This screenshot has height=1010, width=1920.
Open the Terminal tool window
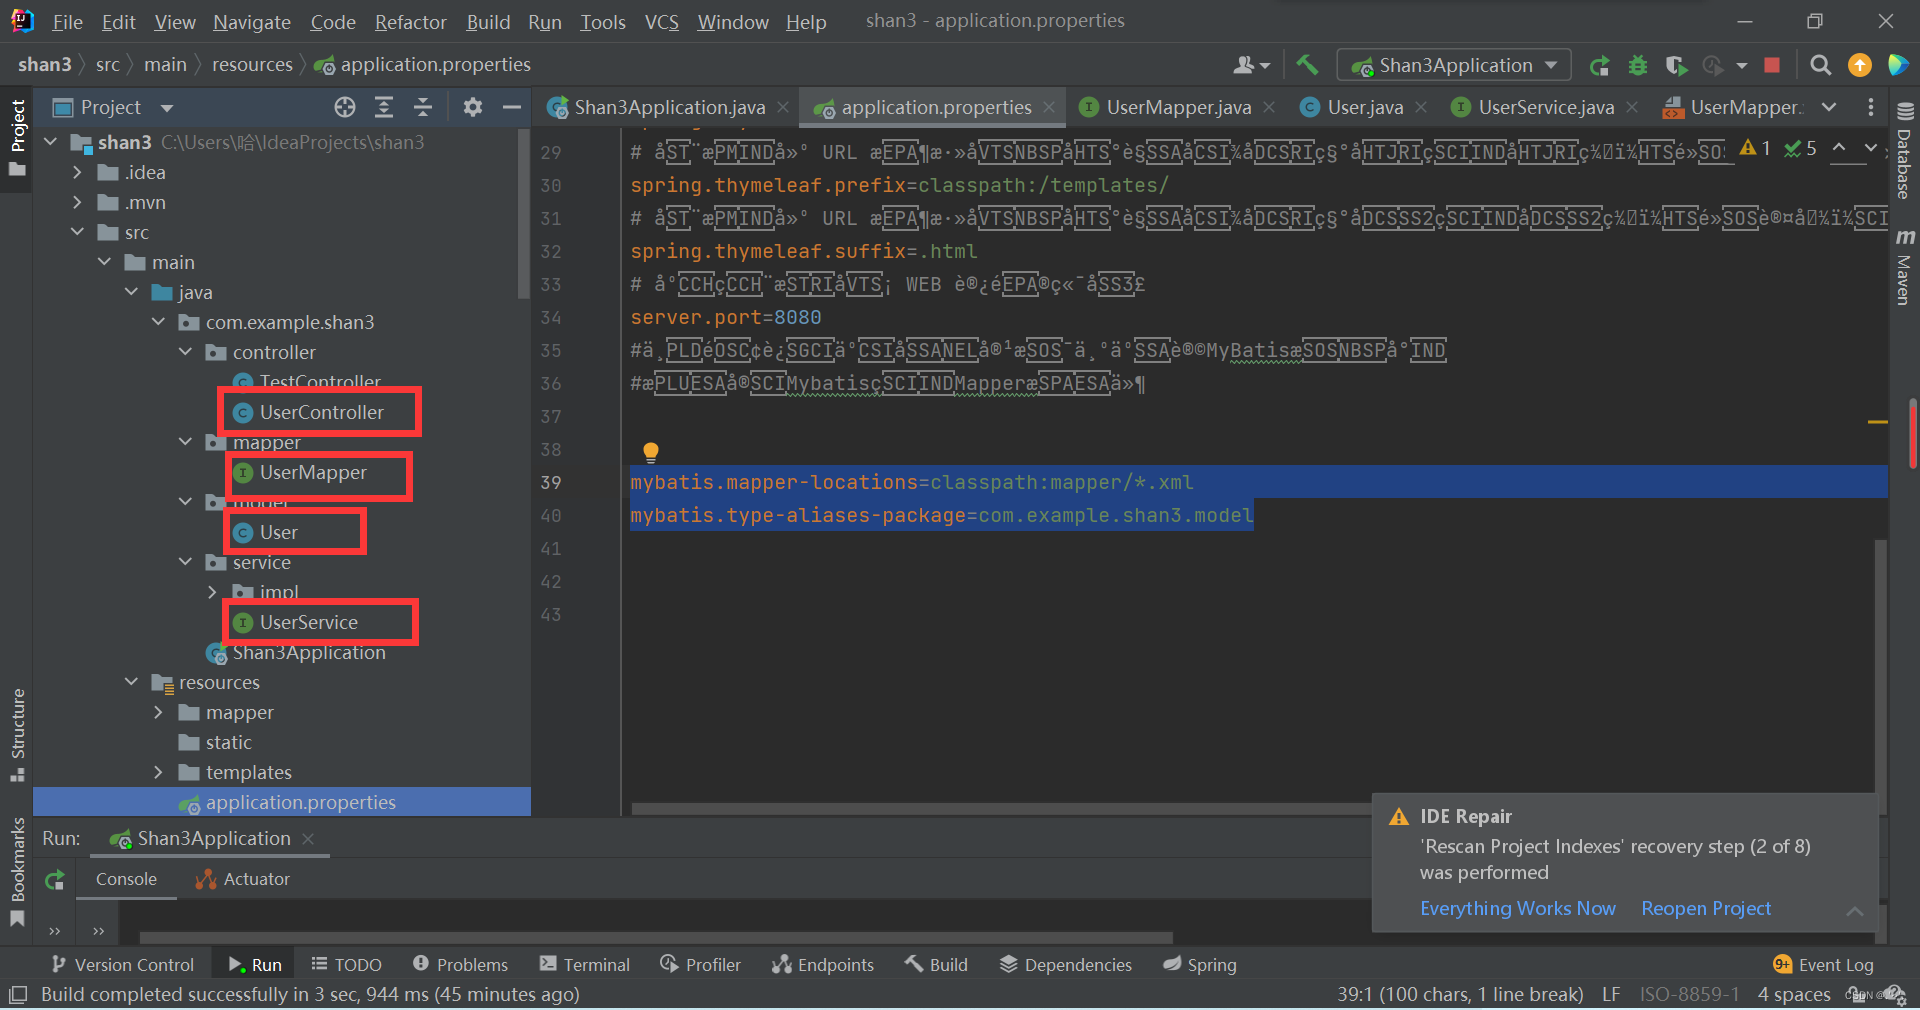[x=585, y=965]
